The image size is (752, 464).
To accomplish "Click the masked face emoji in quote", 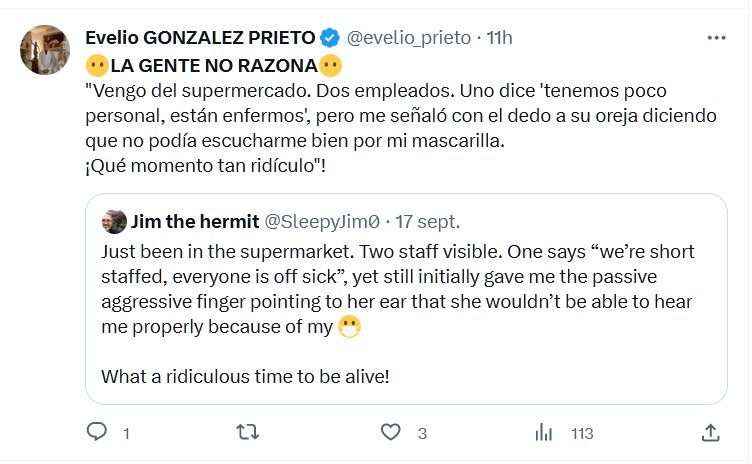I will 349,327.
